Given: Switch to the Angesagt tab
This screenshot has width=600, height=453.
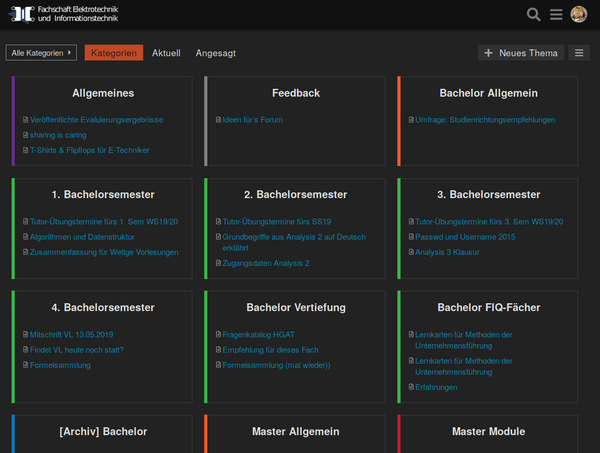Looking at the screenshot, I should click(215, 53).
